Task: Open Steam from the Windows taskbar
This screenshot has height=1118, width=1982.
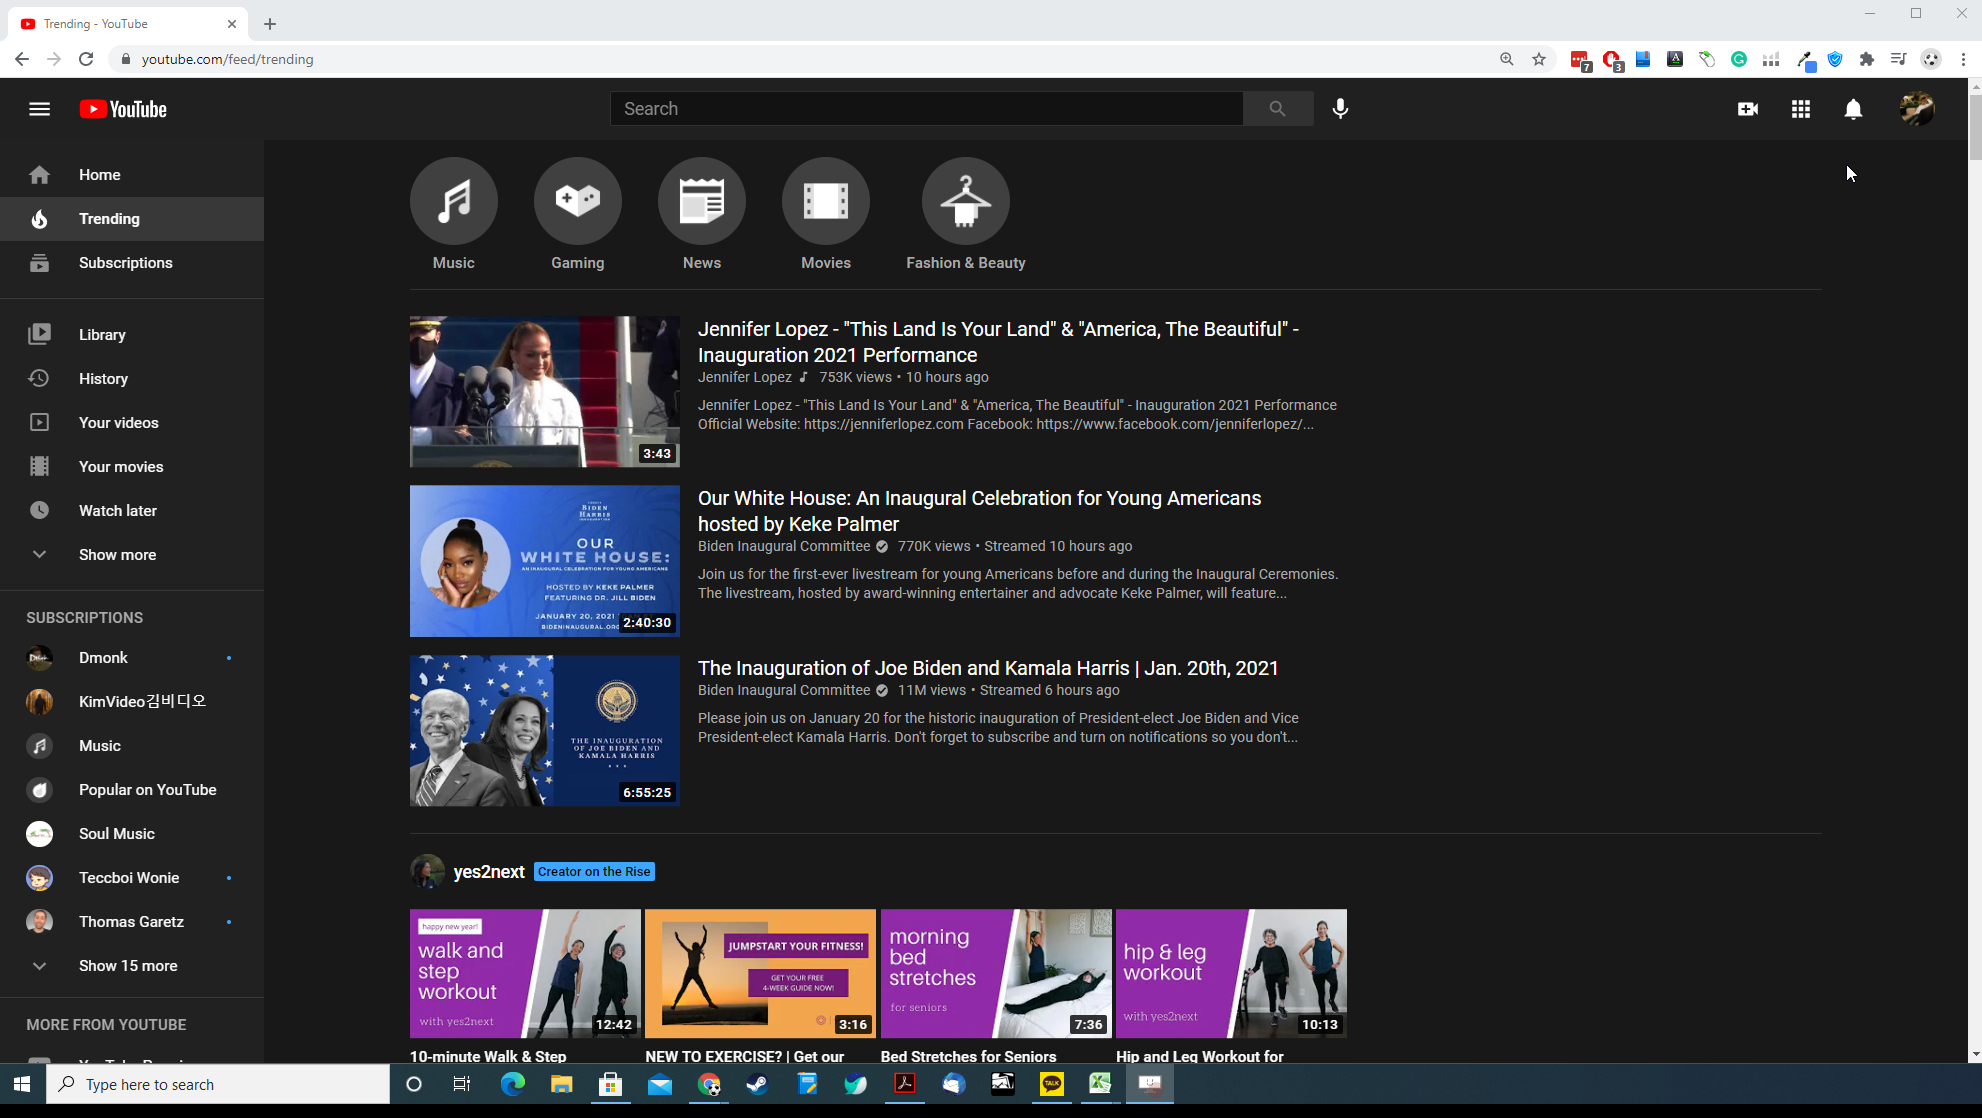Action: coord(757,1084)
